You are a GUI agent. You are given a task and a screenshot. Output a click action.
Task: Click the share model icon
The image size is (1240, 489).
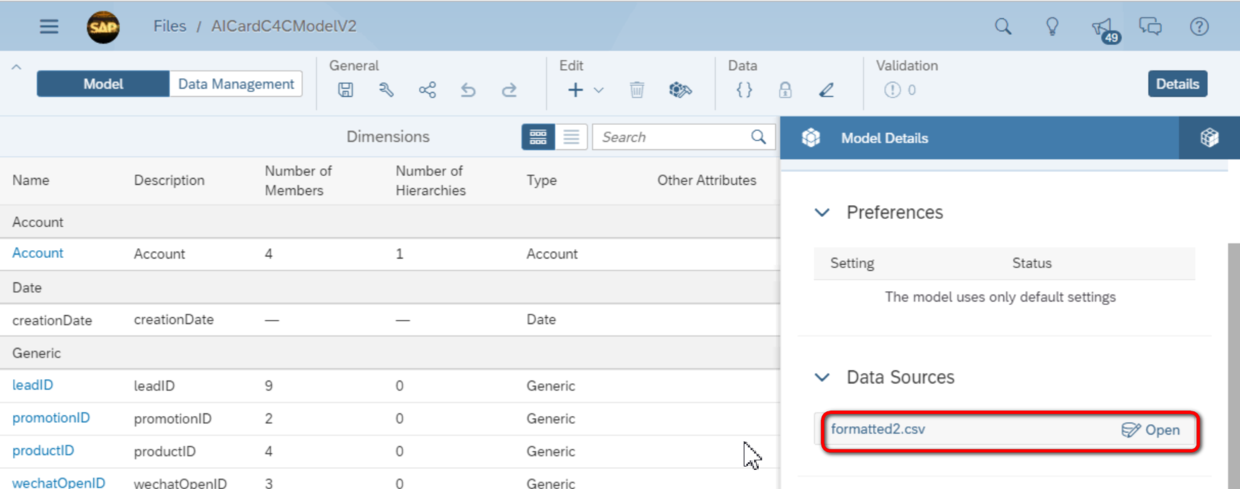(427, 90)
